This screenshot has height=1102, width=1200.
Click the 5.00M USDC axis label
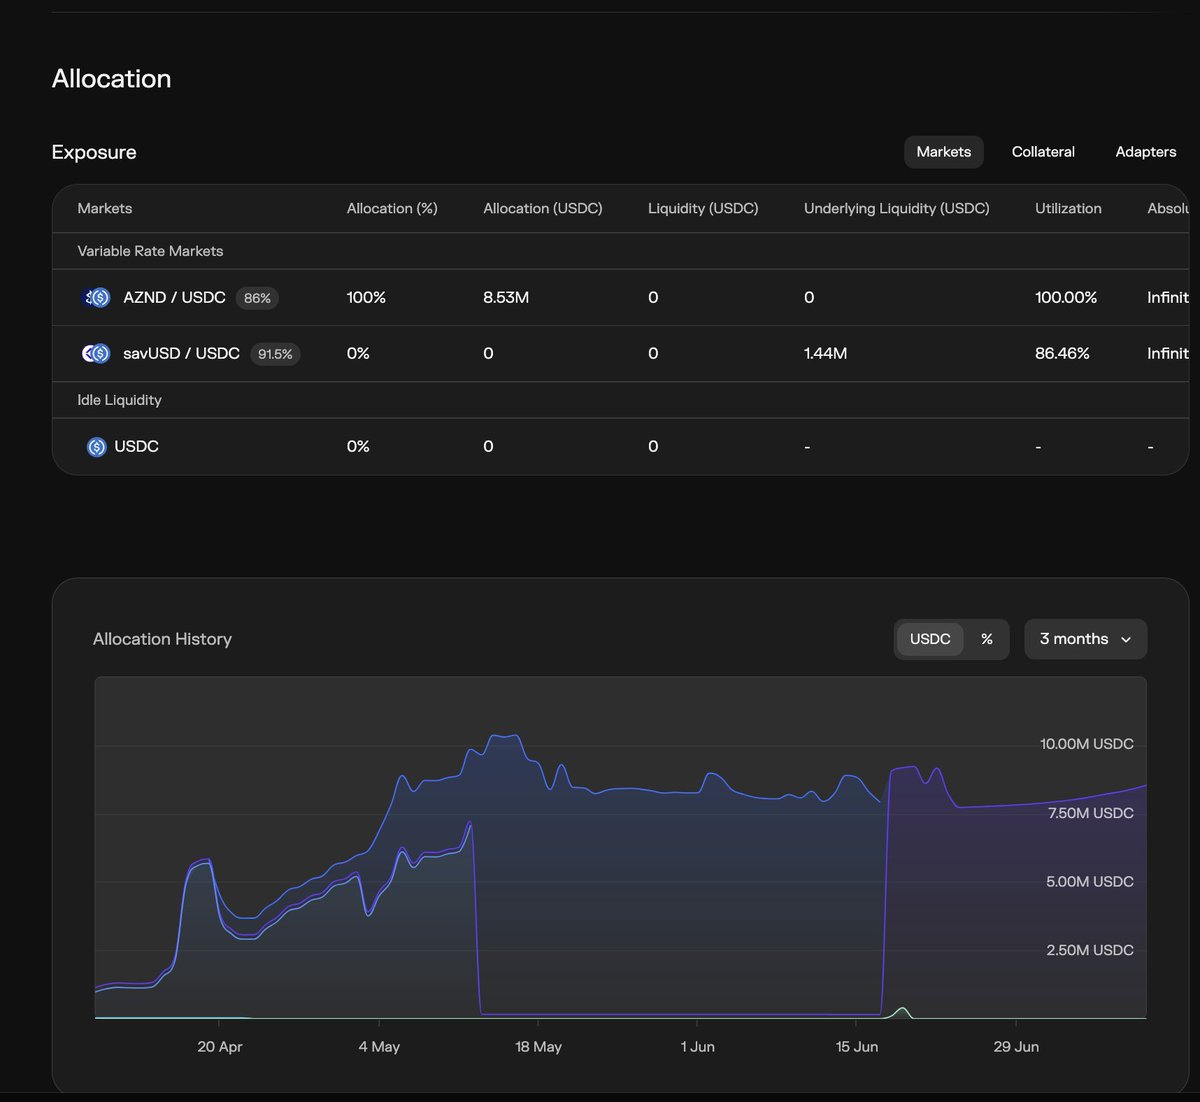coord(1090,881)
